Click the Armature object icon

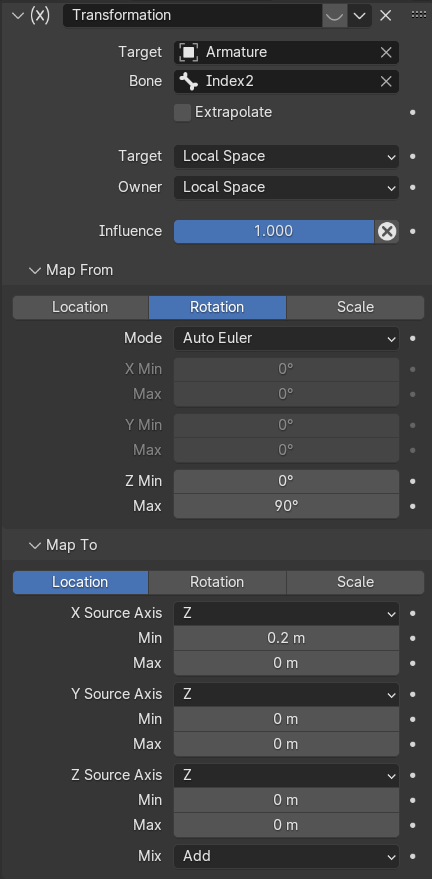(189, 52)
